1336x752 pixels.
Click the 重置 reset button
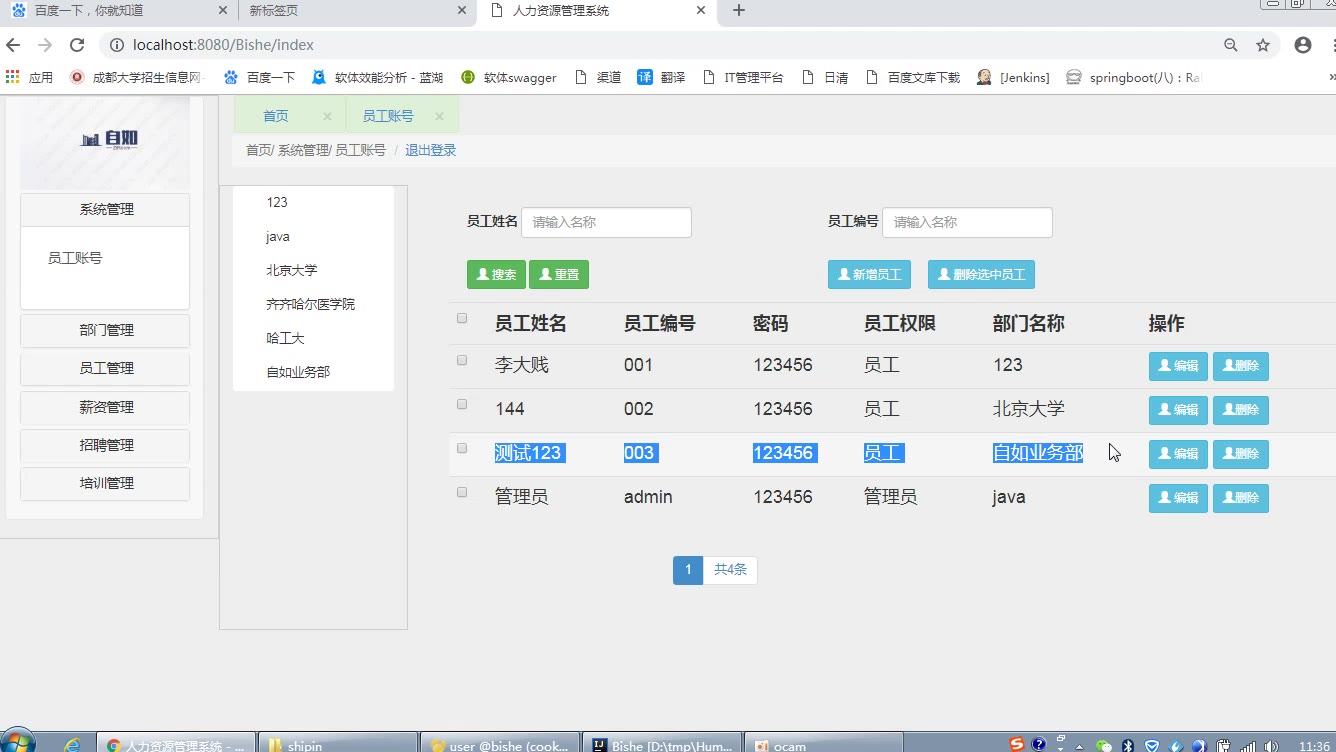[x=559, y=275]
